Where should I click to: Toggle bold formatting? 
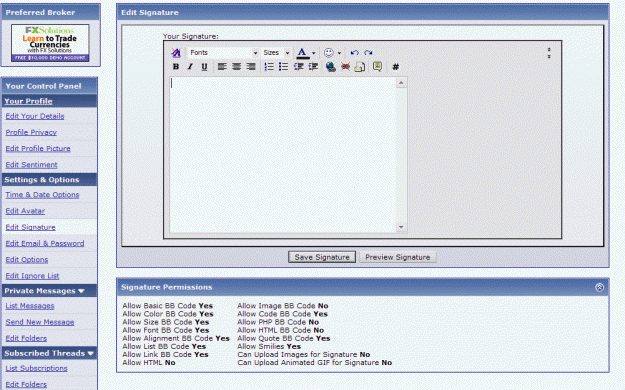pyautogui.click(x=176, y=67)
